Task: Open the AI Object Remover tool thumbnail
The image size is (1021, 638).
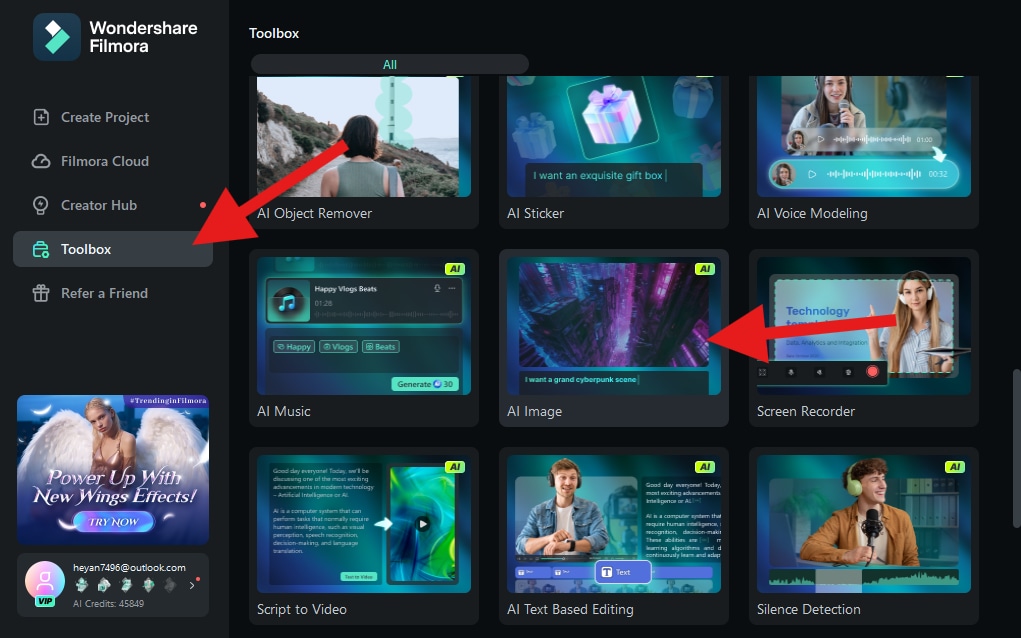Action: point(363,137)
